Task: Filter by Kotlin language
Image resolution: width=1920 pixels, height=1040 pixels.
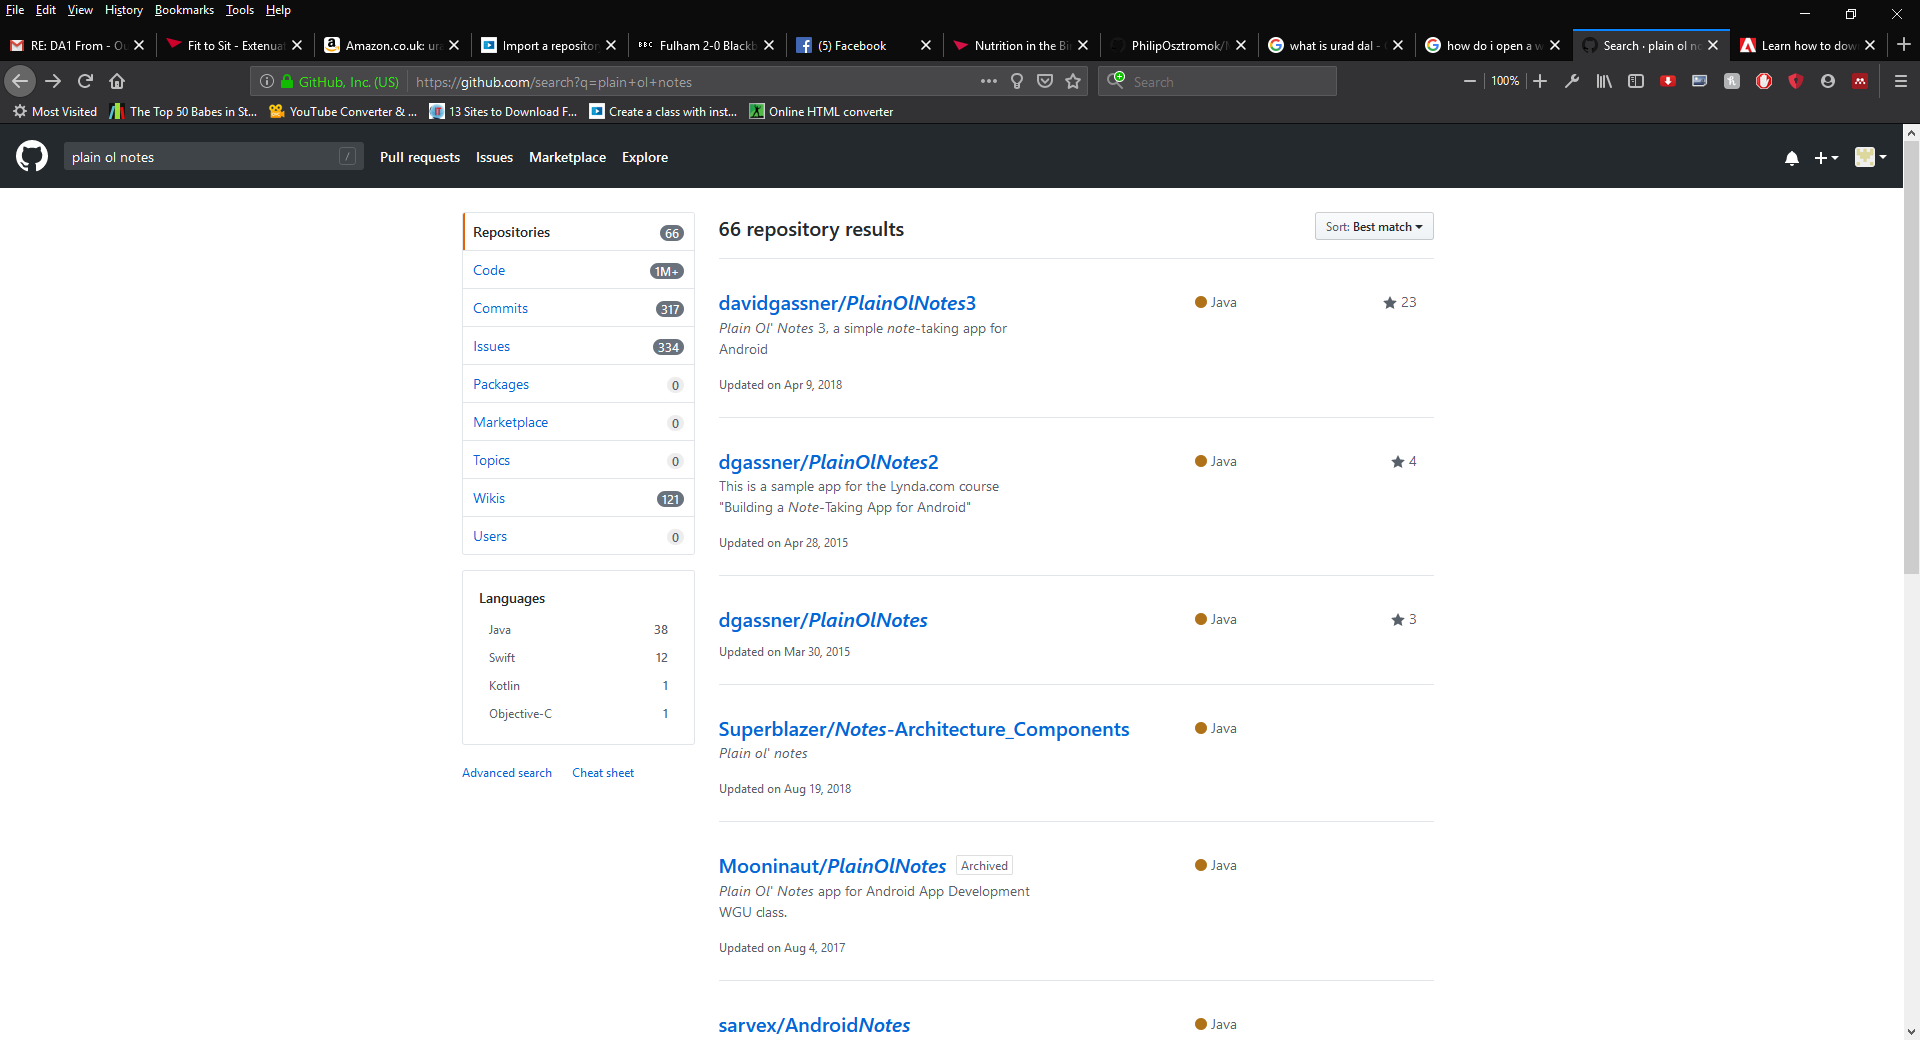Action: click(578, 686)
